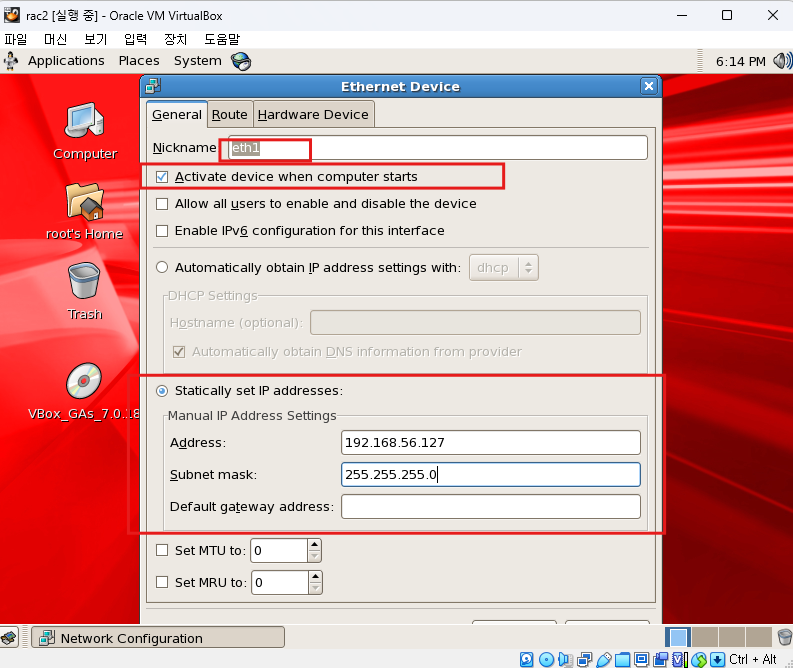Open the GNOME volume control speaker icon
793x668 pixels.
tap(782, 61)
